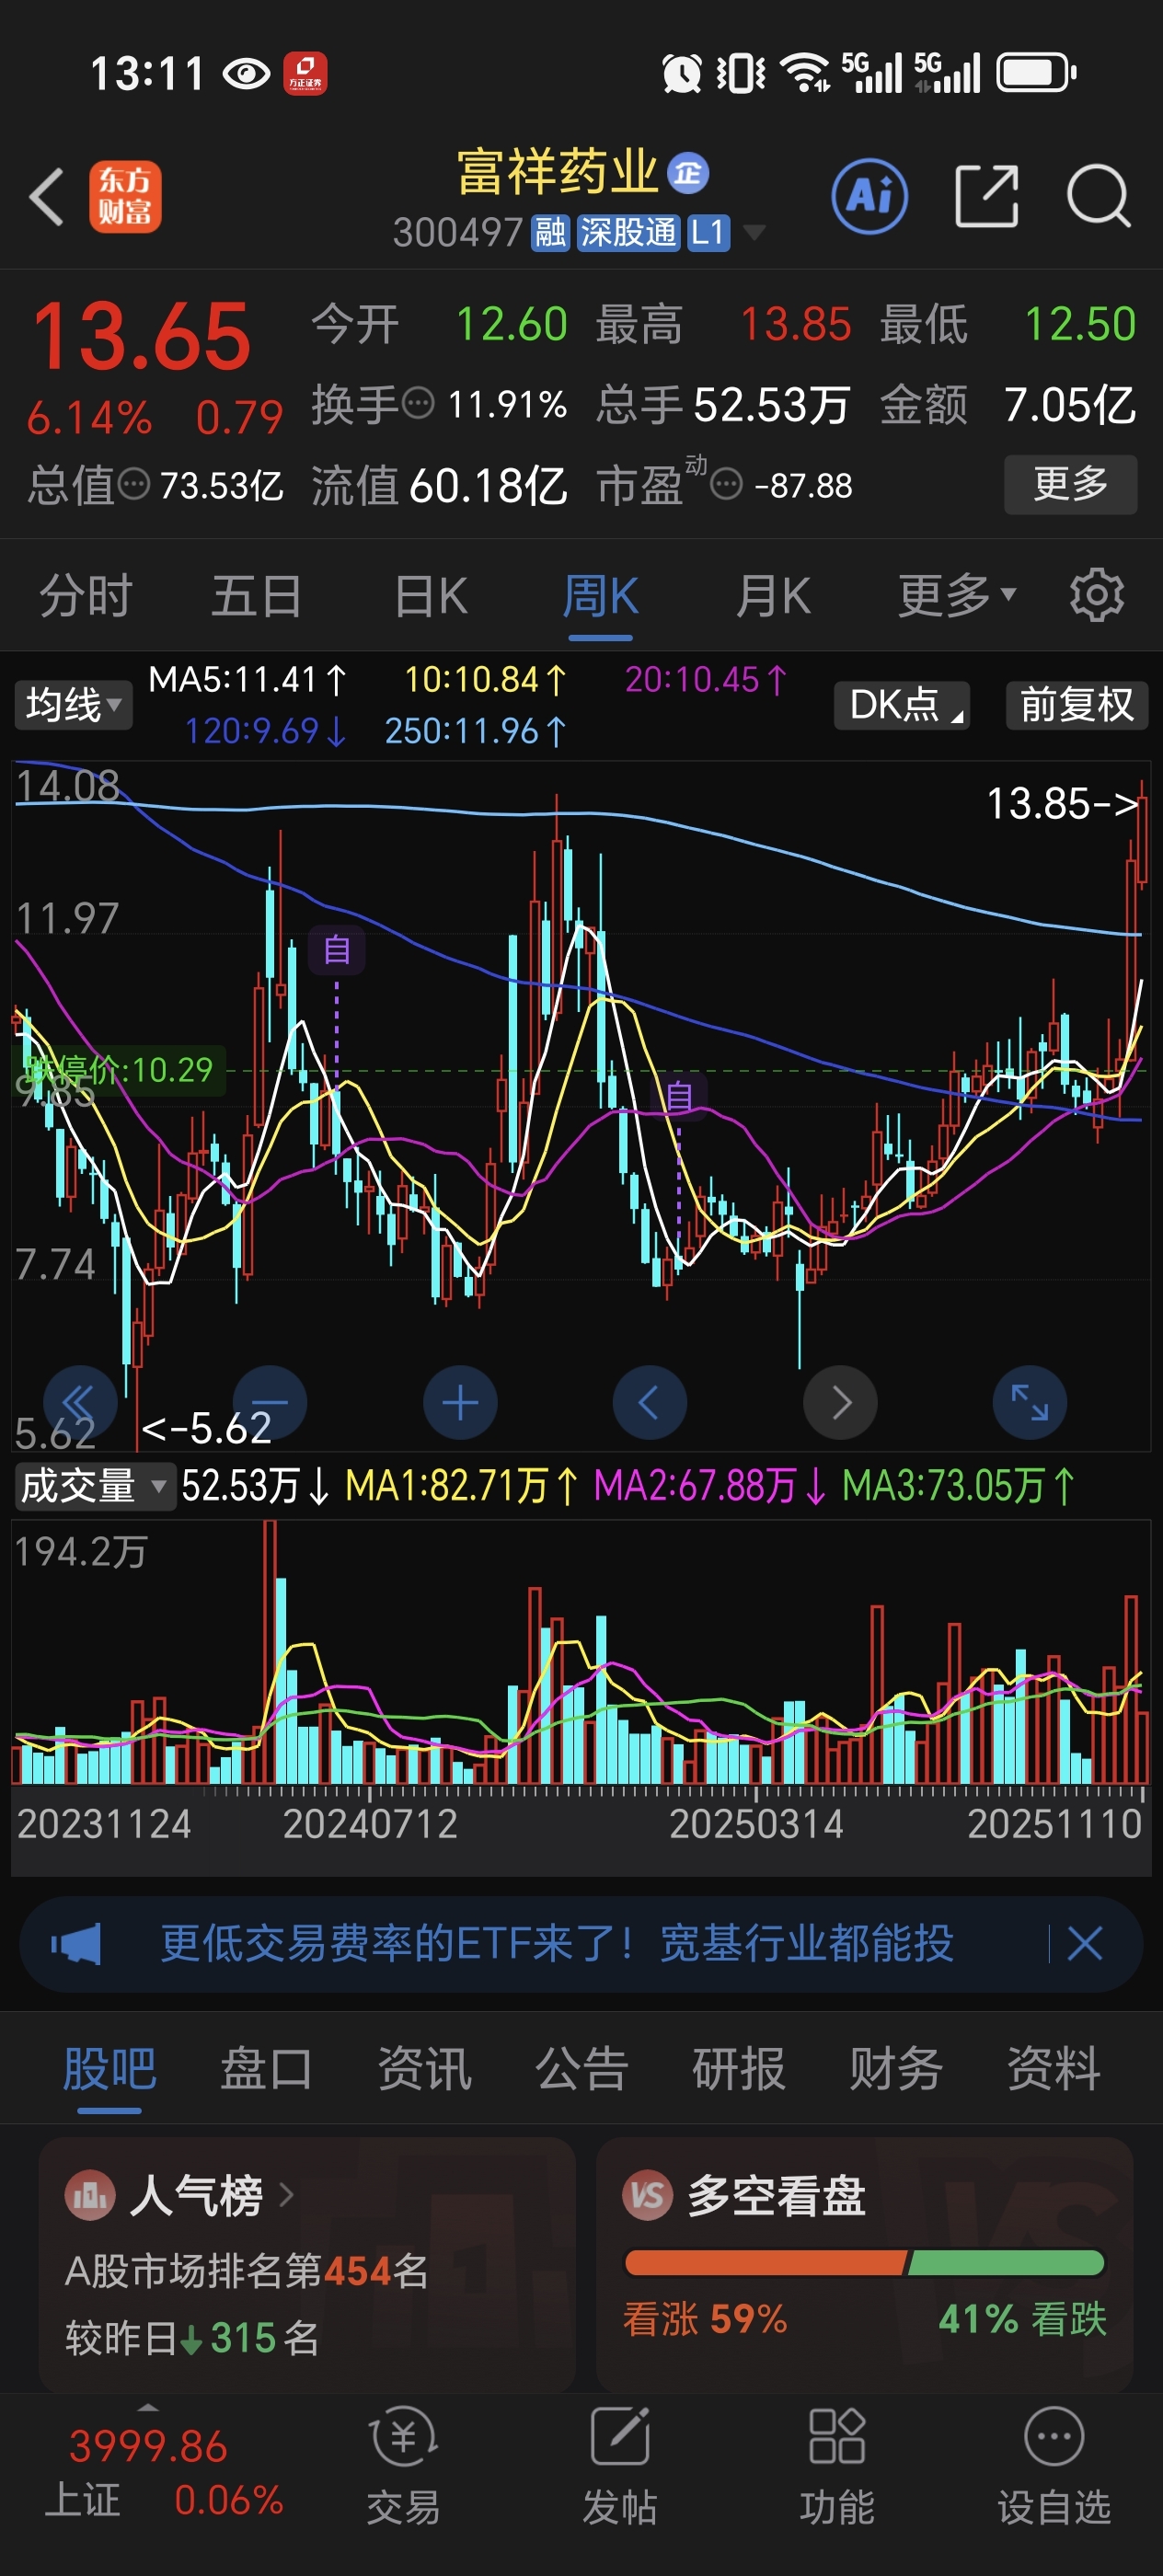
Task: Jump to earliest with double-left arrow
Action: [x=80, y=1402]
